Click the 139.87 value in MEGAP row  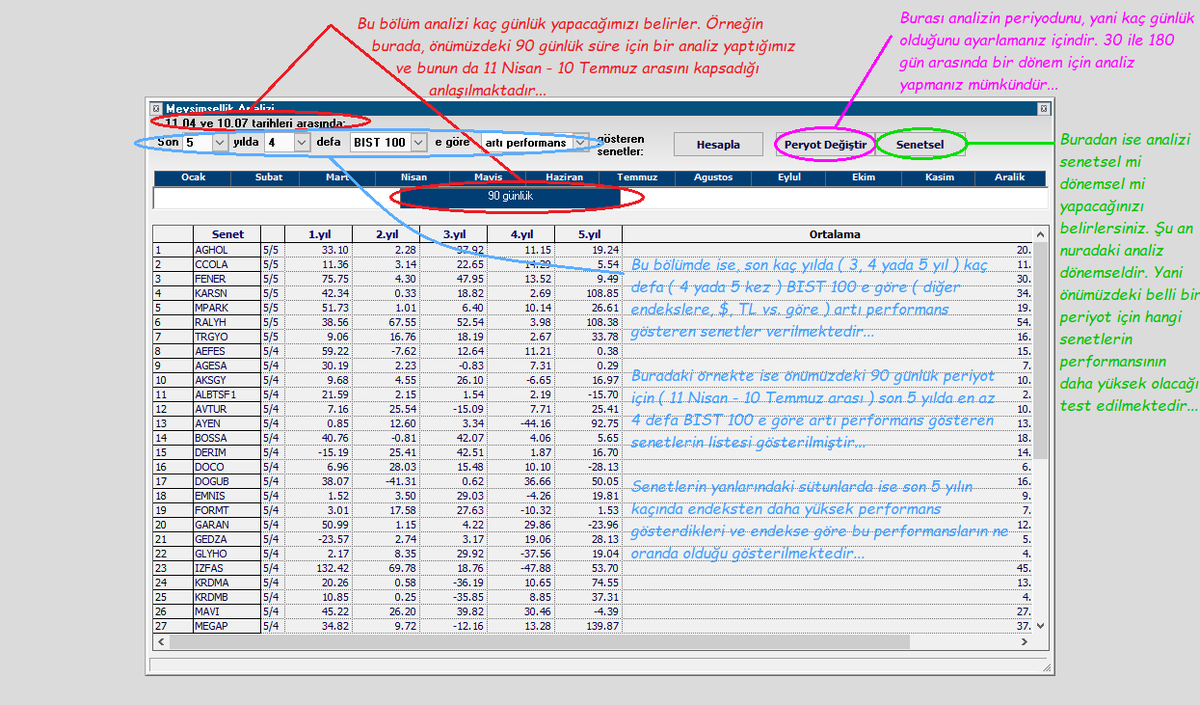click(601, 626)
